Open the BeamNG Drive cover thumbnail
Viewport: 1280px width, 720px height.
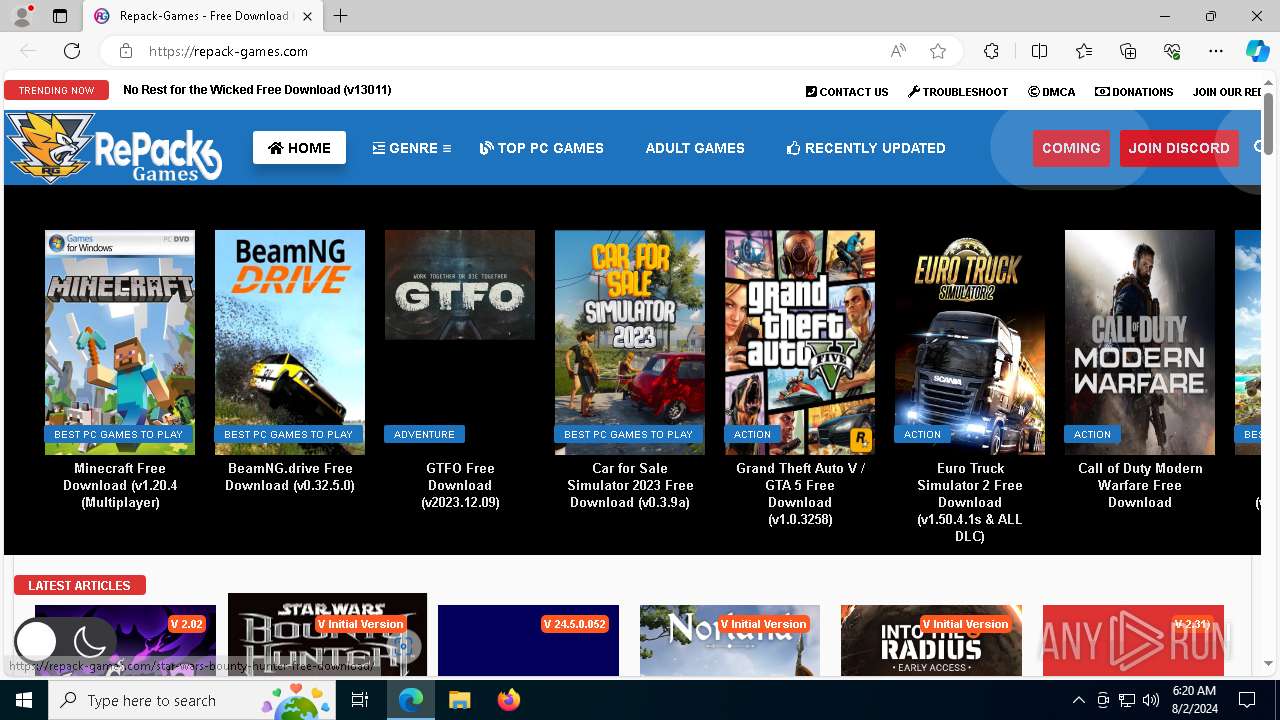click(x=290, y=342)
